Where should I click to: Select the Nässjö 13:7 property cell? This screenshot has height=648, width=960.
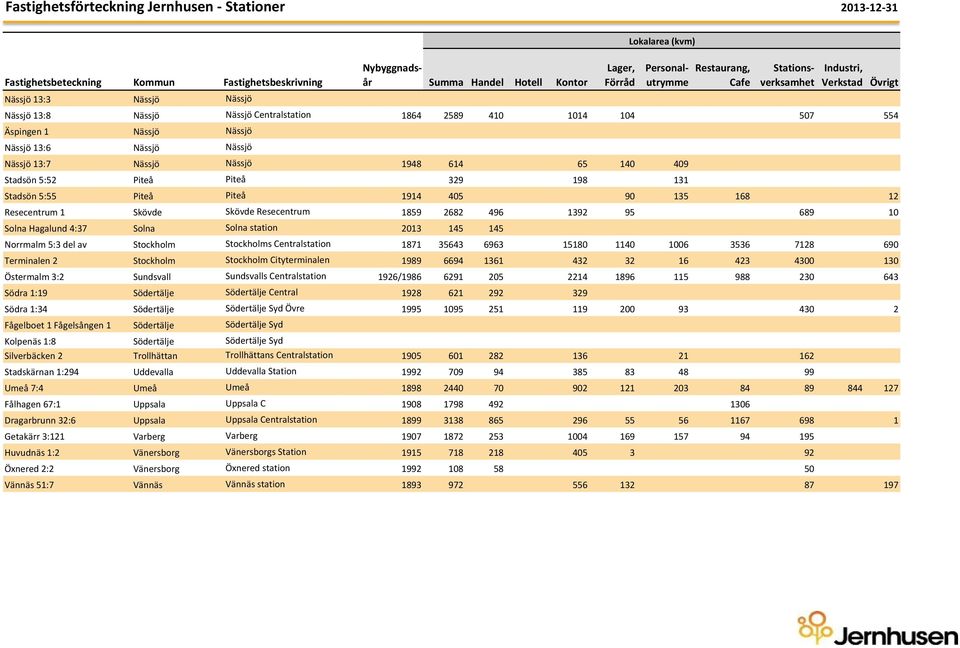28,164
